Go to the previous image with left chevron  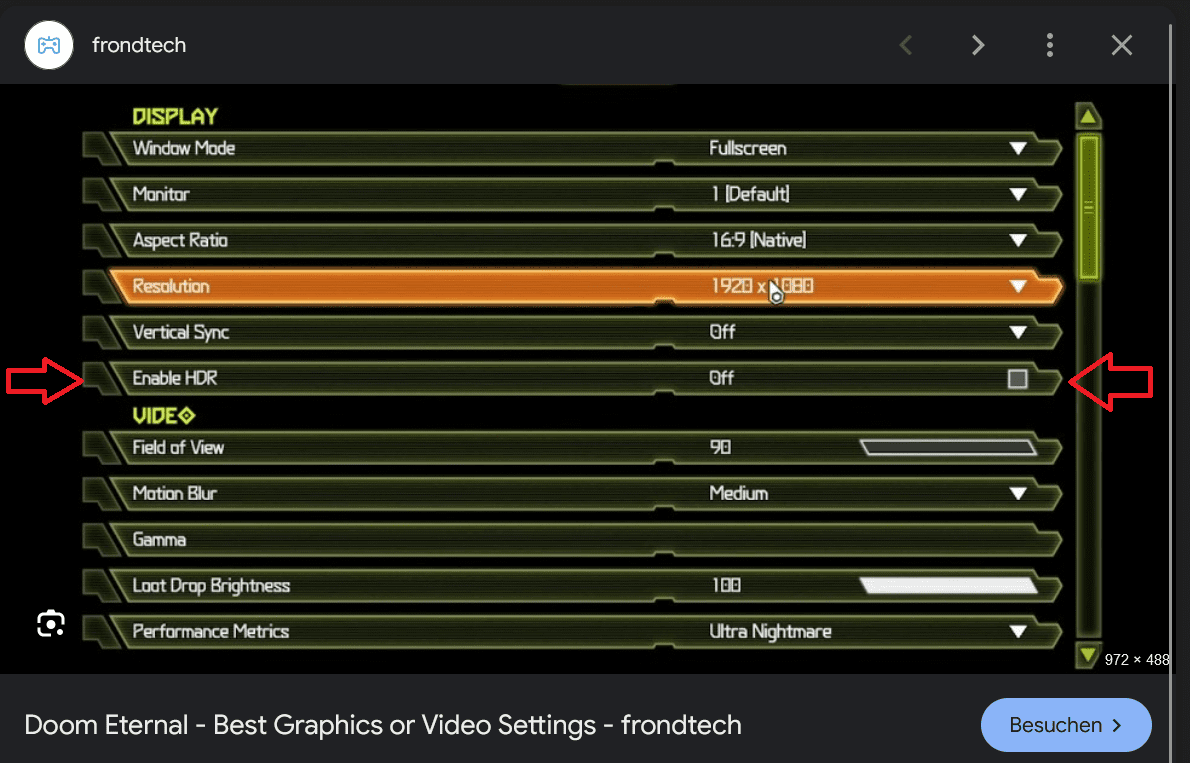point(905,45)
